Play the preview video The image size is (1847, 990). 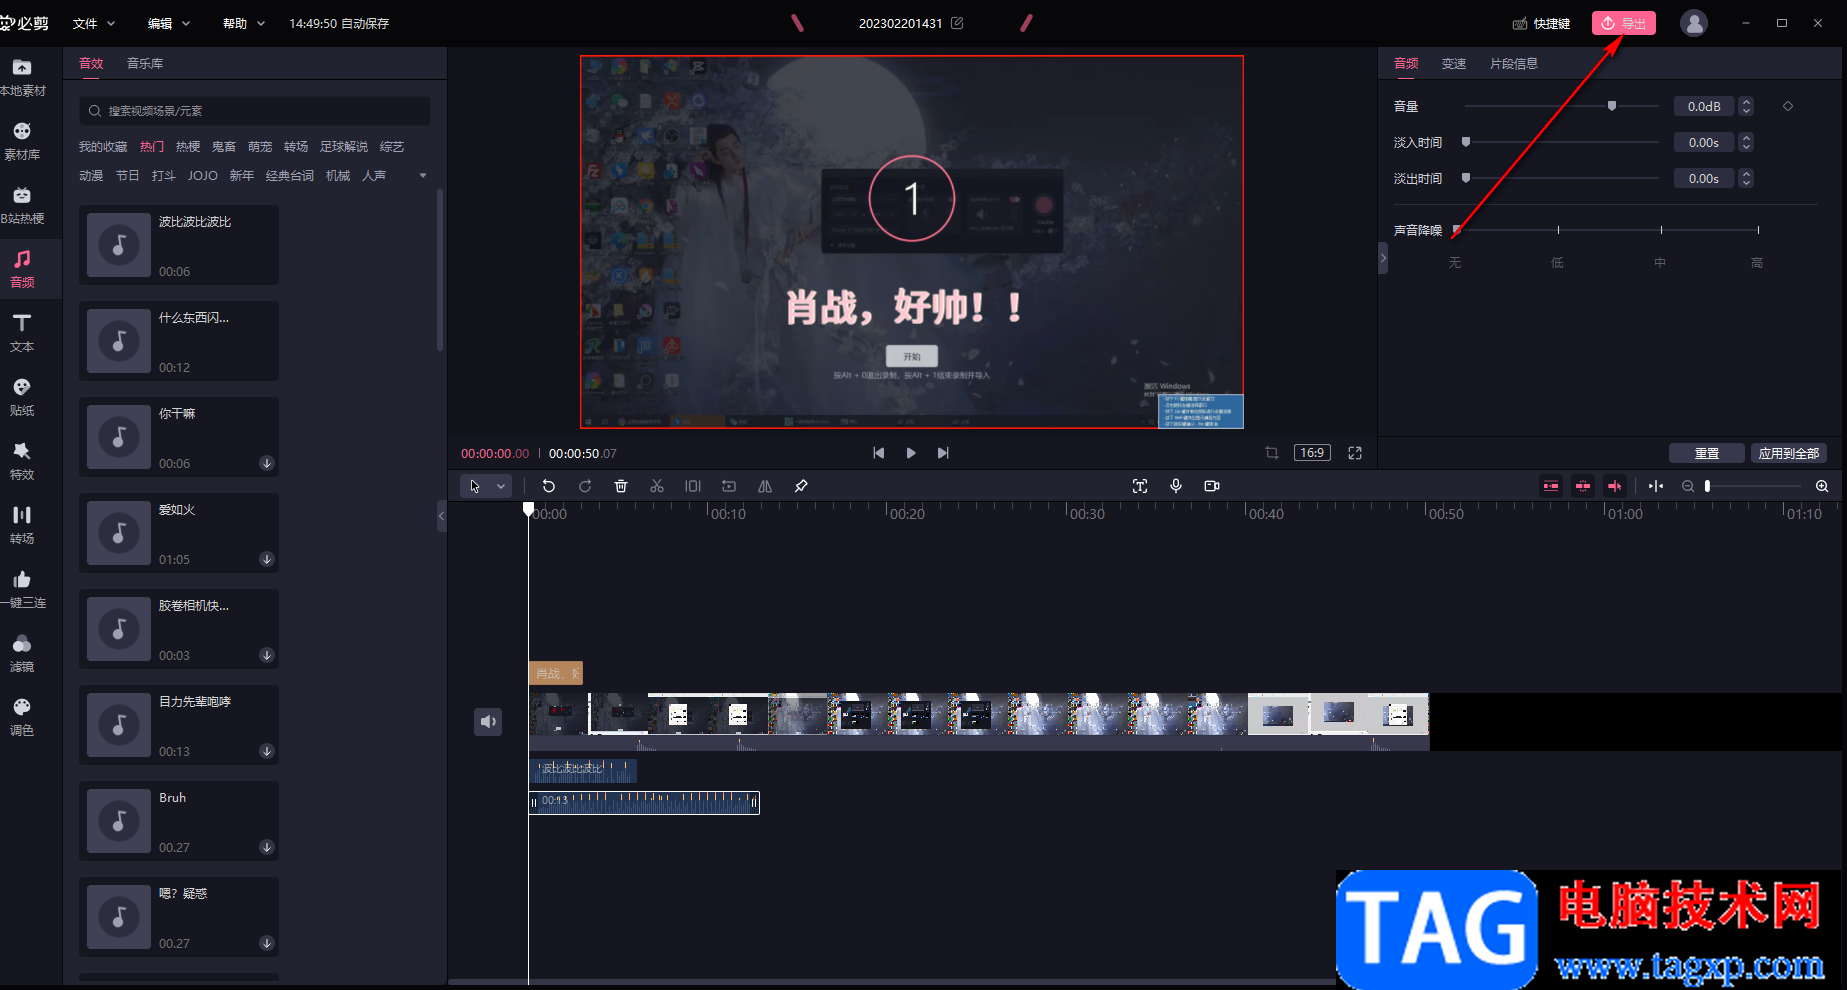point(911,453)
